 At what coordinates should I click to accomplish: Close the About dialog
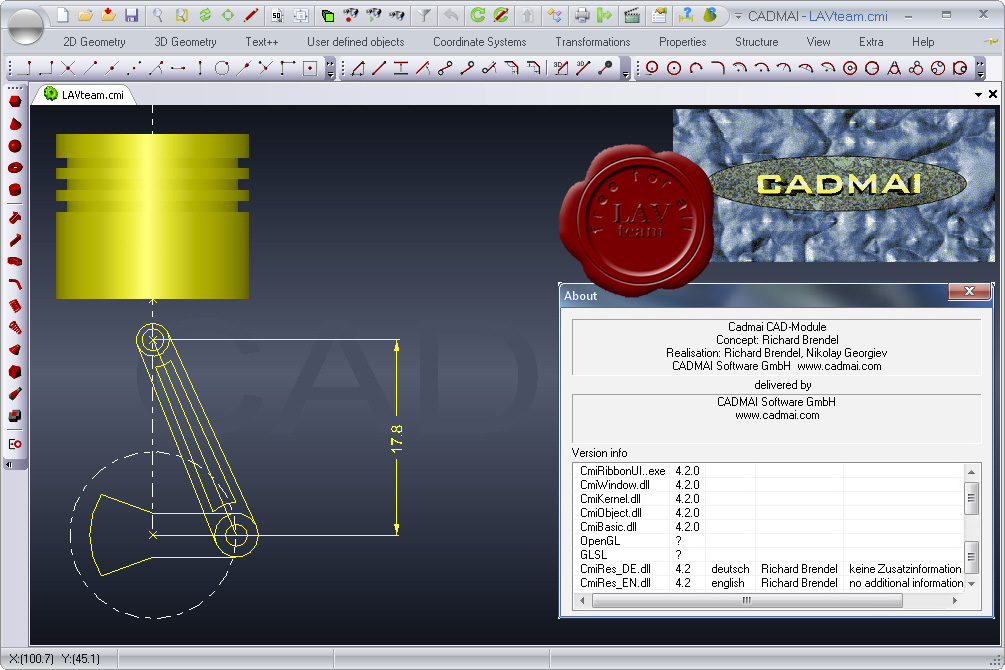pos(970,291)
